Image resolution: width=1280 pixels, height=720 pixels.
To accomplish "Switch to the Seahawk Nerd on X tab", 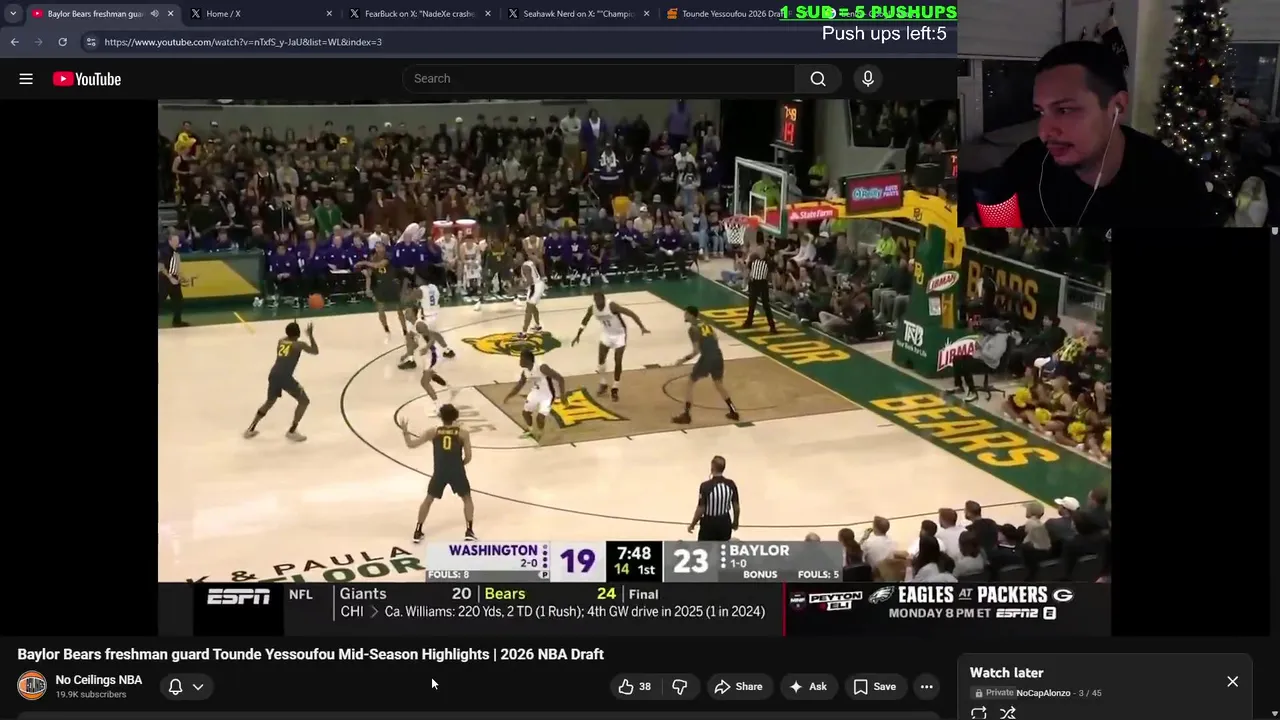I will (577, 14).
